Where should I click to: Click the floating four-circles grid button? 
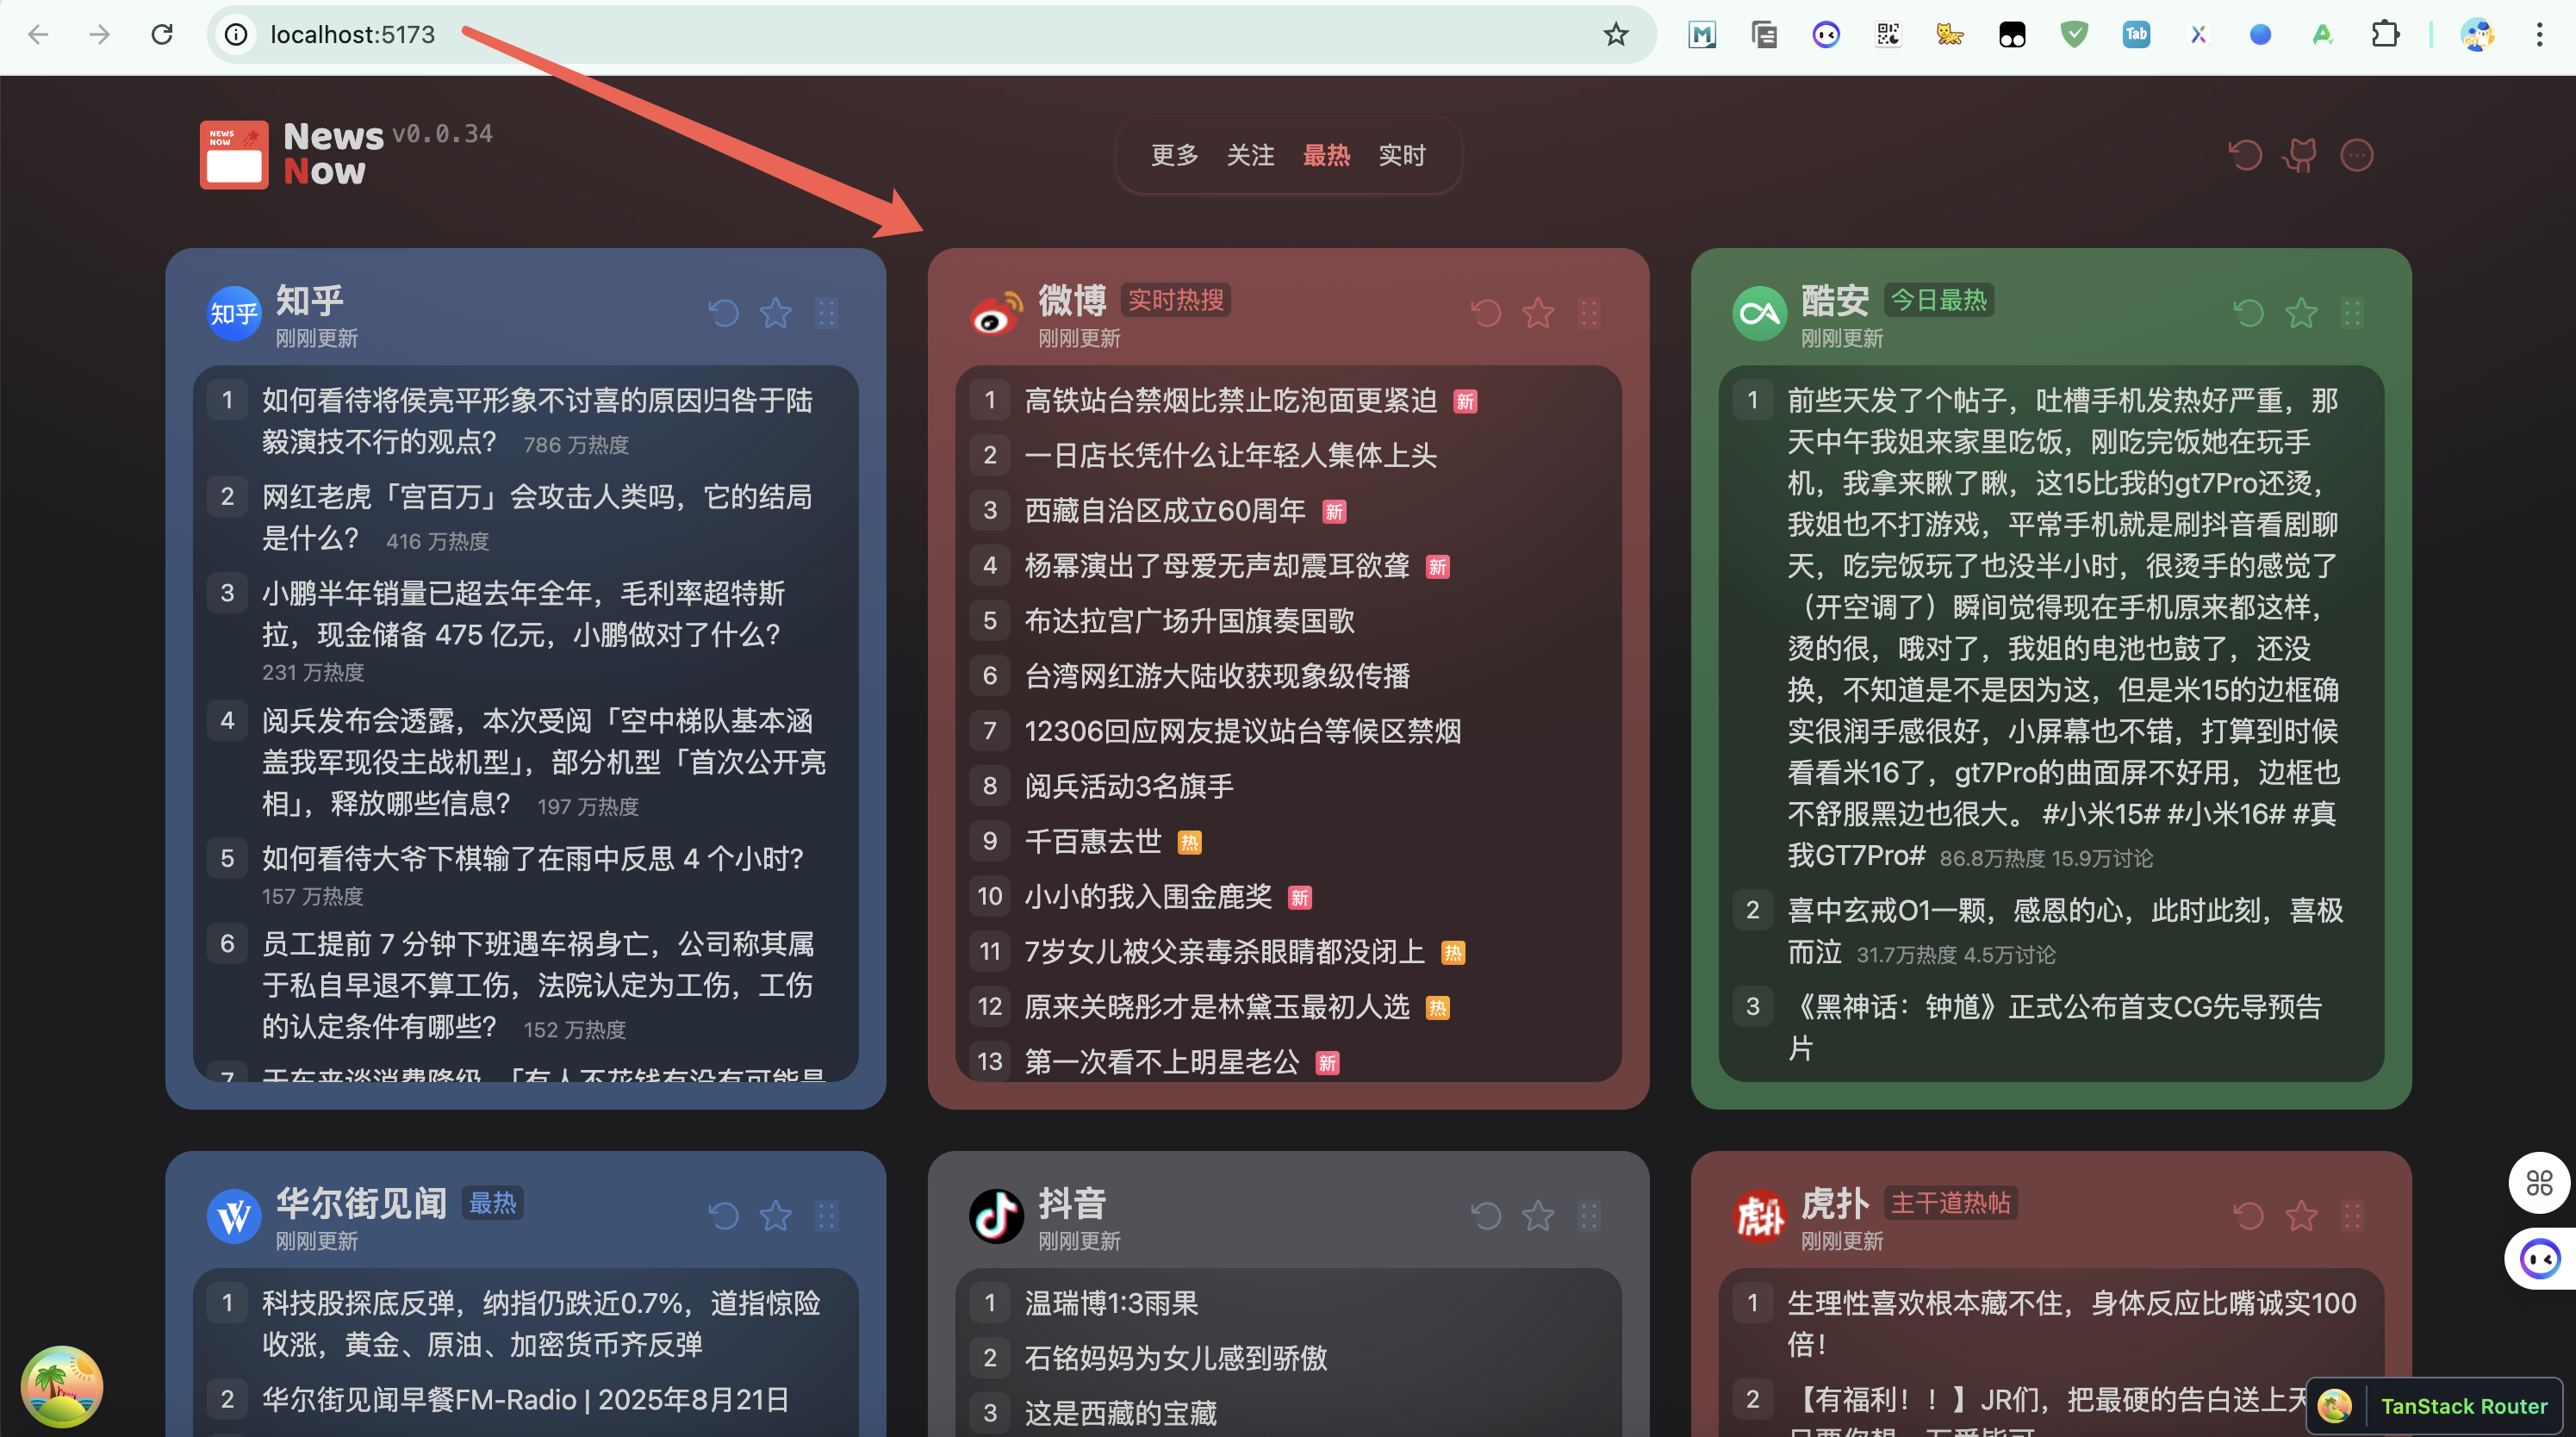2540,1184
